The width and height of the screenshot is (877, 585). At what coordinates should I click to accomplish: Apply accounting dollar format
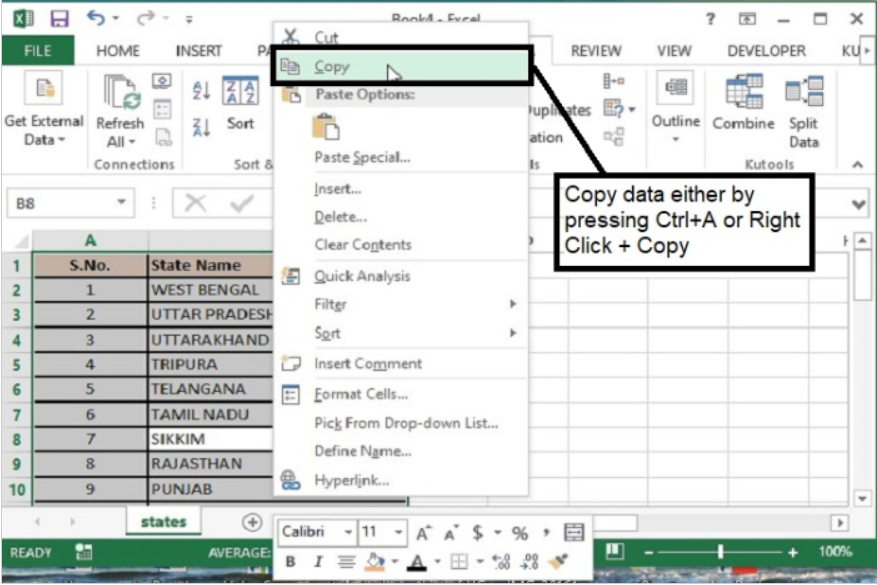pos(478,533)
